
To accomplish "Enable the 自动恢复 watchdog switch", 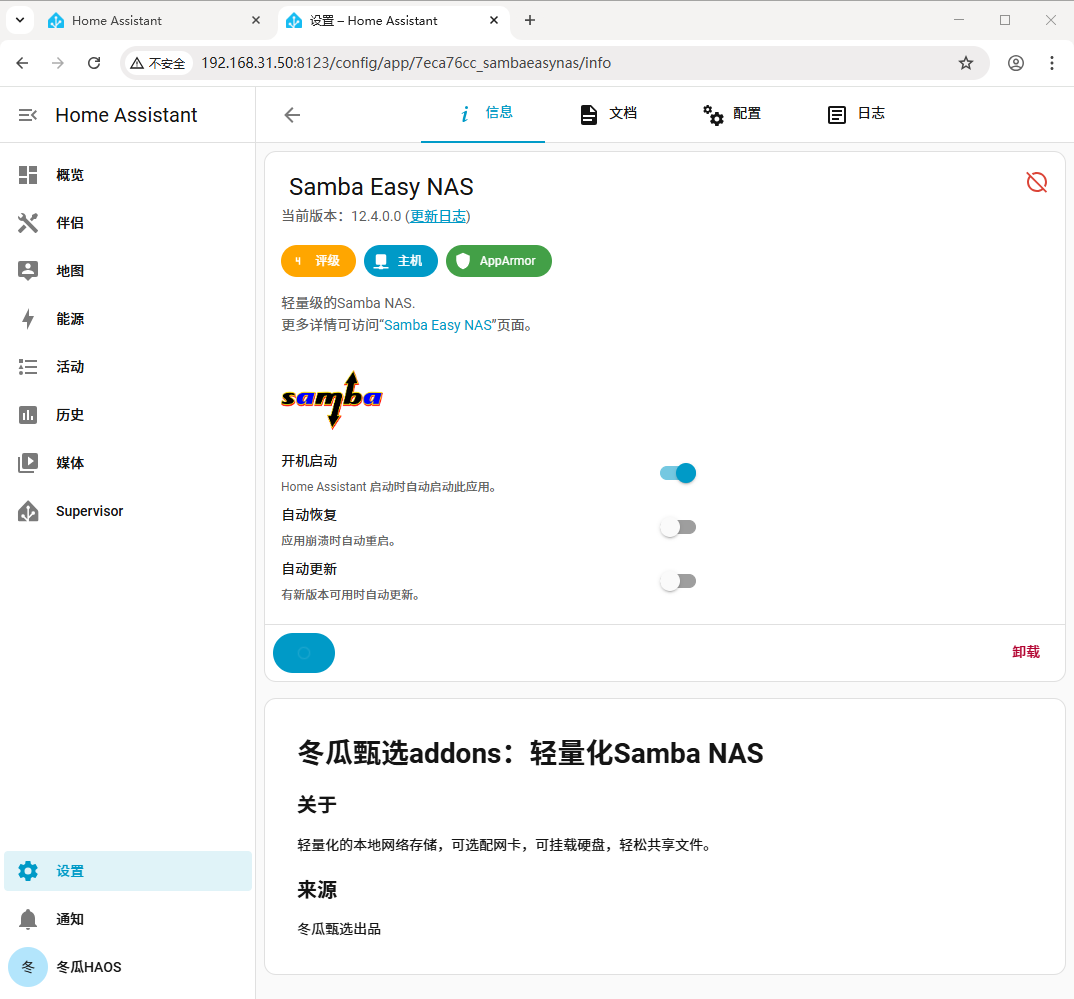I will click(x=677, y=527).
